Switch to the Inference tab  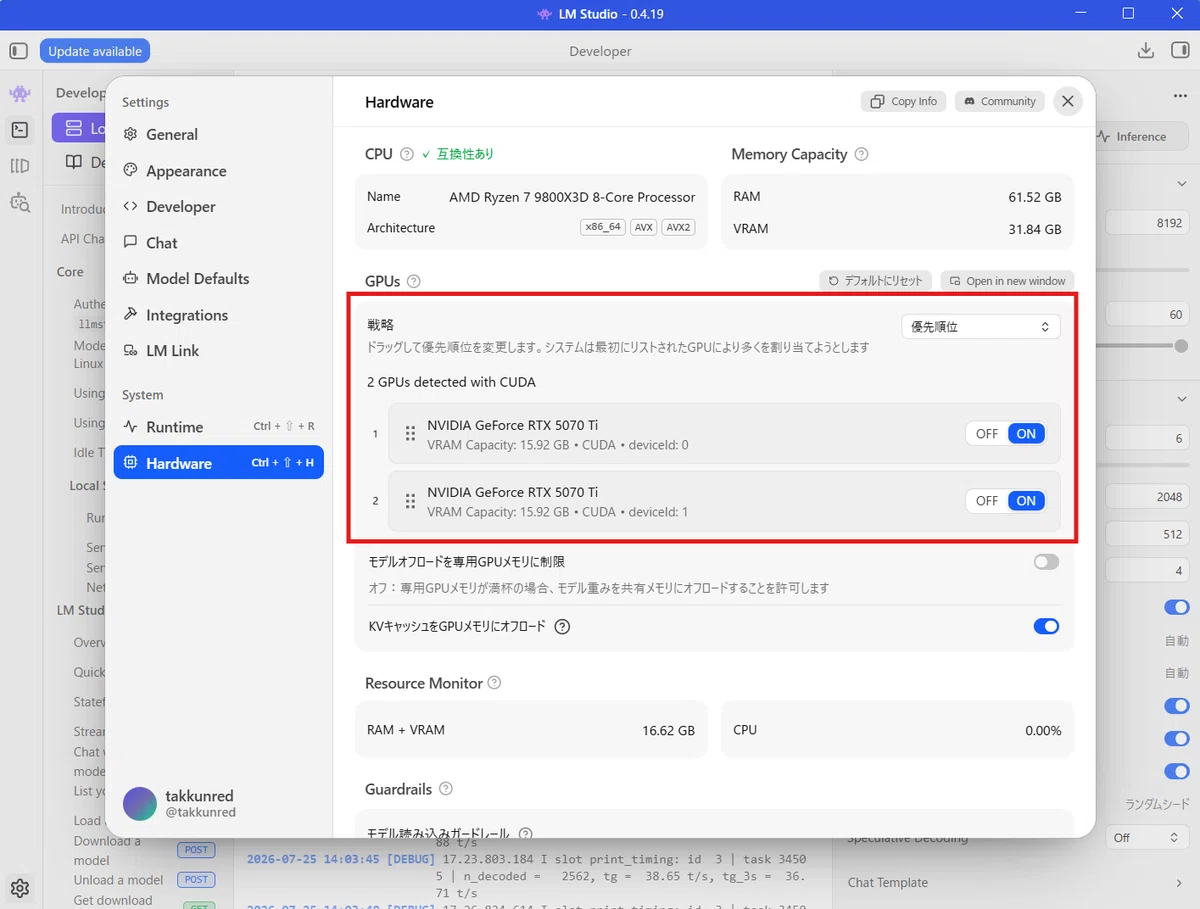pyautogui.click(x=1141, y=137)
